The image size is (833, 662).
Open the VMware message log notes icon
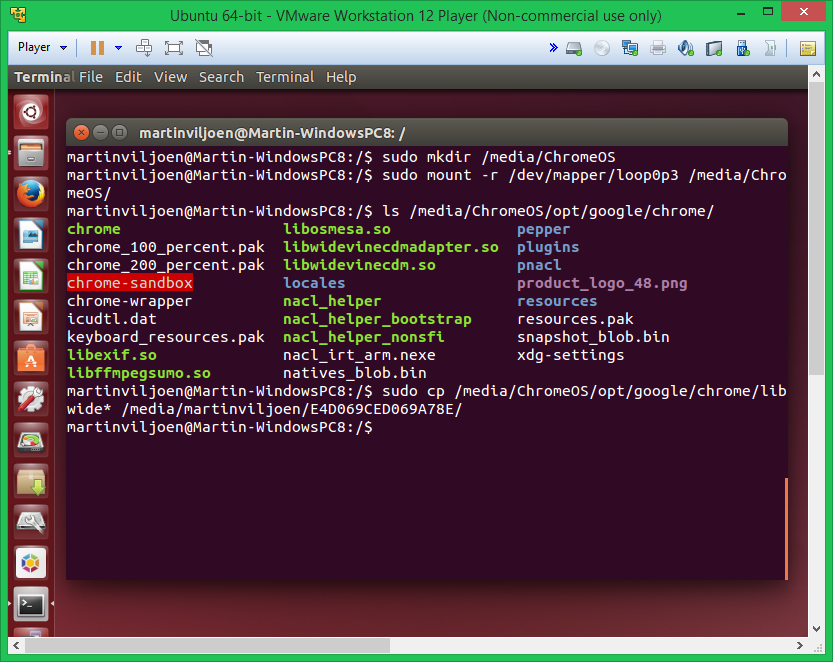808,48
